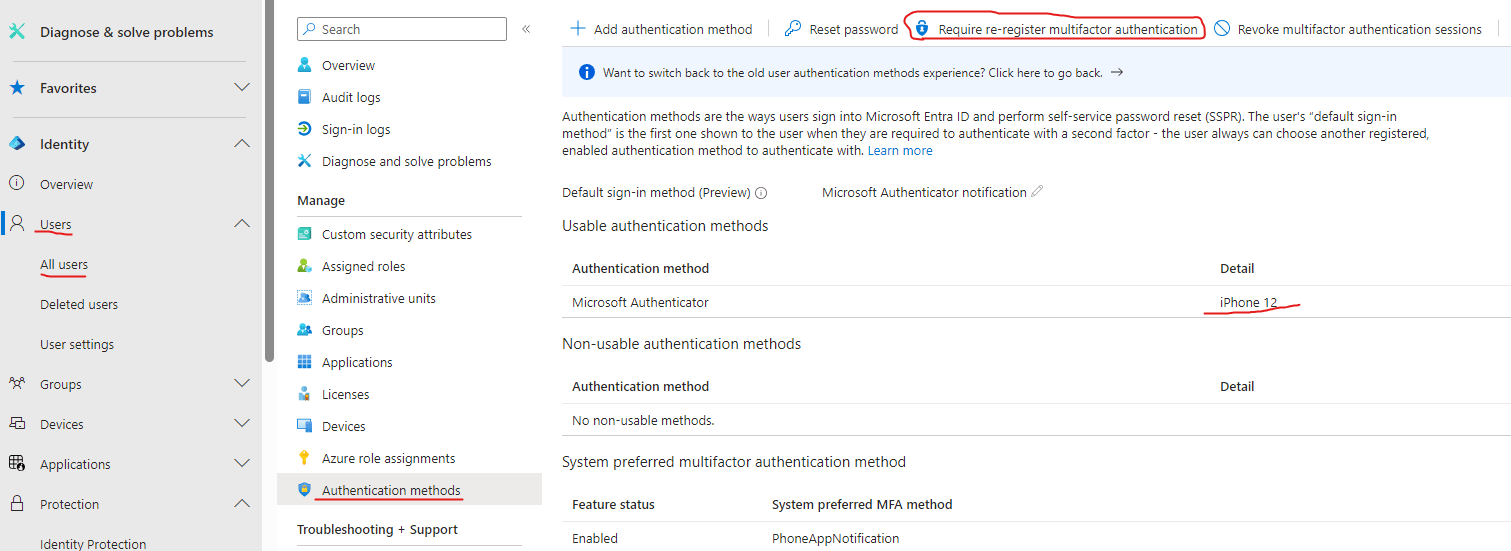
Task: Collapse the Users section chevron
Action: click(x=242, y=224)
